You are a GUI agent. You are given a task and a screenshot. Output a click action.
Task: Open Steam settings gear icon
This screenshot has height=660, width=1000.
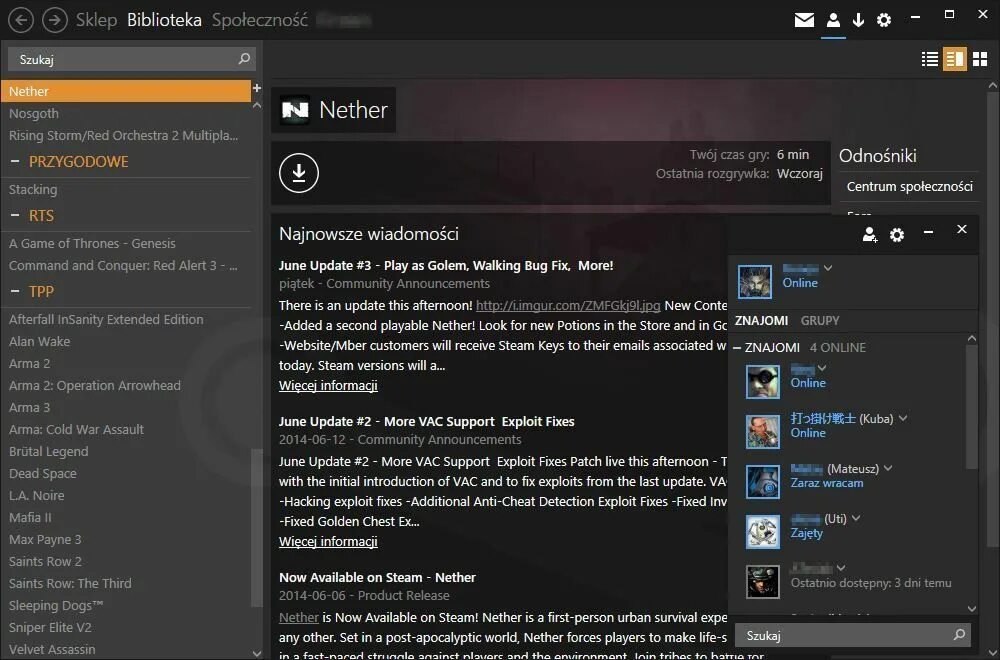(883, 19)
